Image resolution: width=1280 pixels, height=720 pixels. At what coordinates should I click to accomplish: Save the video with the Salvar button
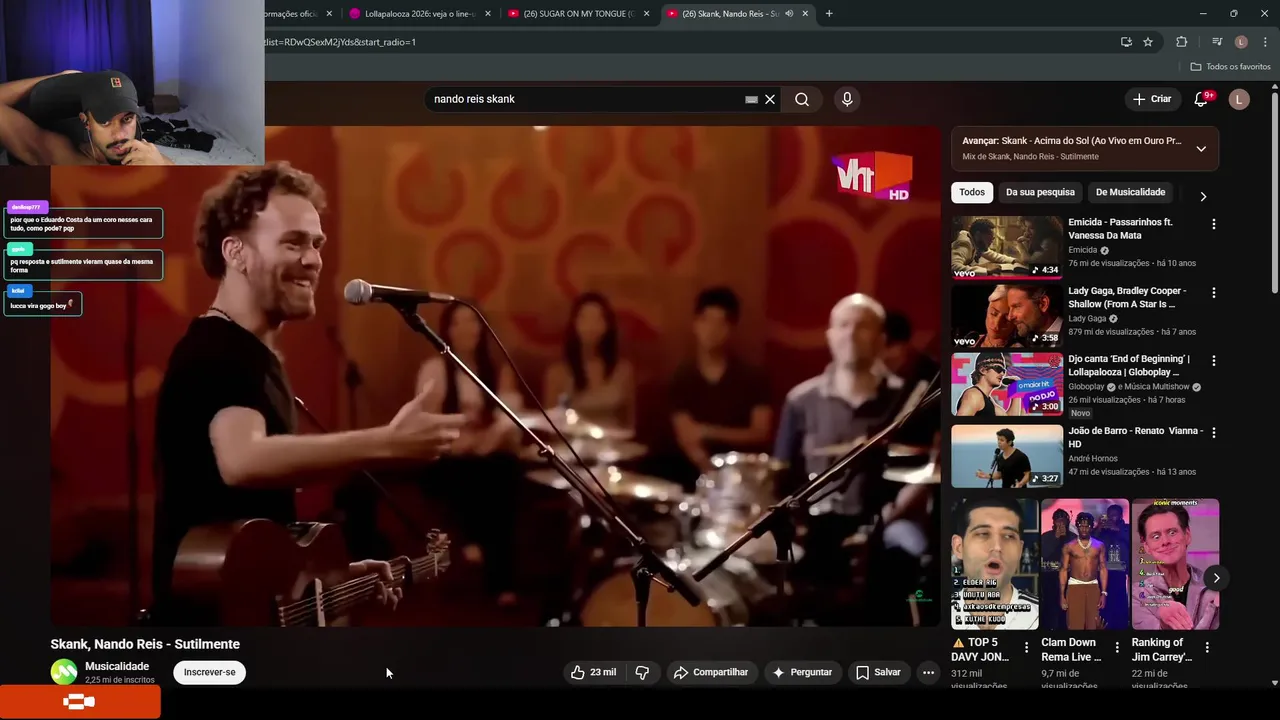click(x=878, y=672)
